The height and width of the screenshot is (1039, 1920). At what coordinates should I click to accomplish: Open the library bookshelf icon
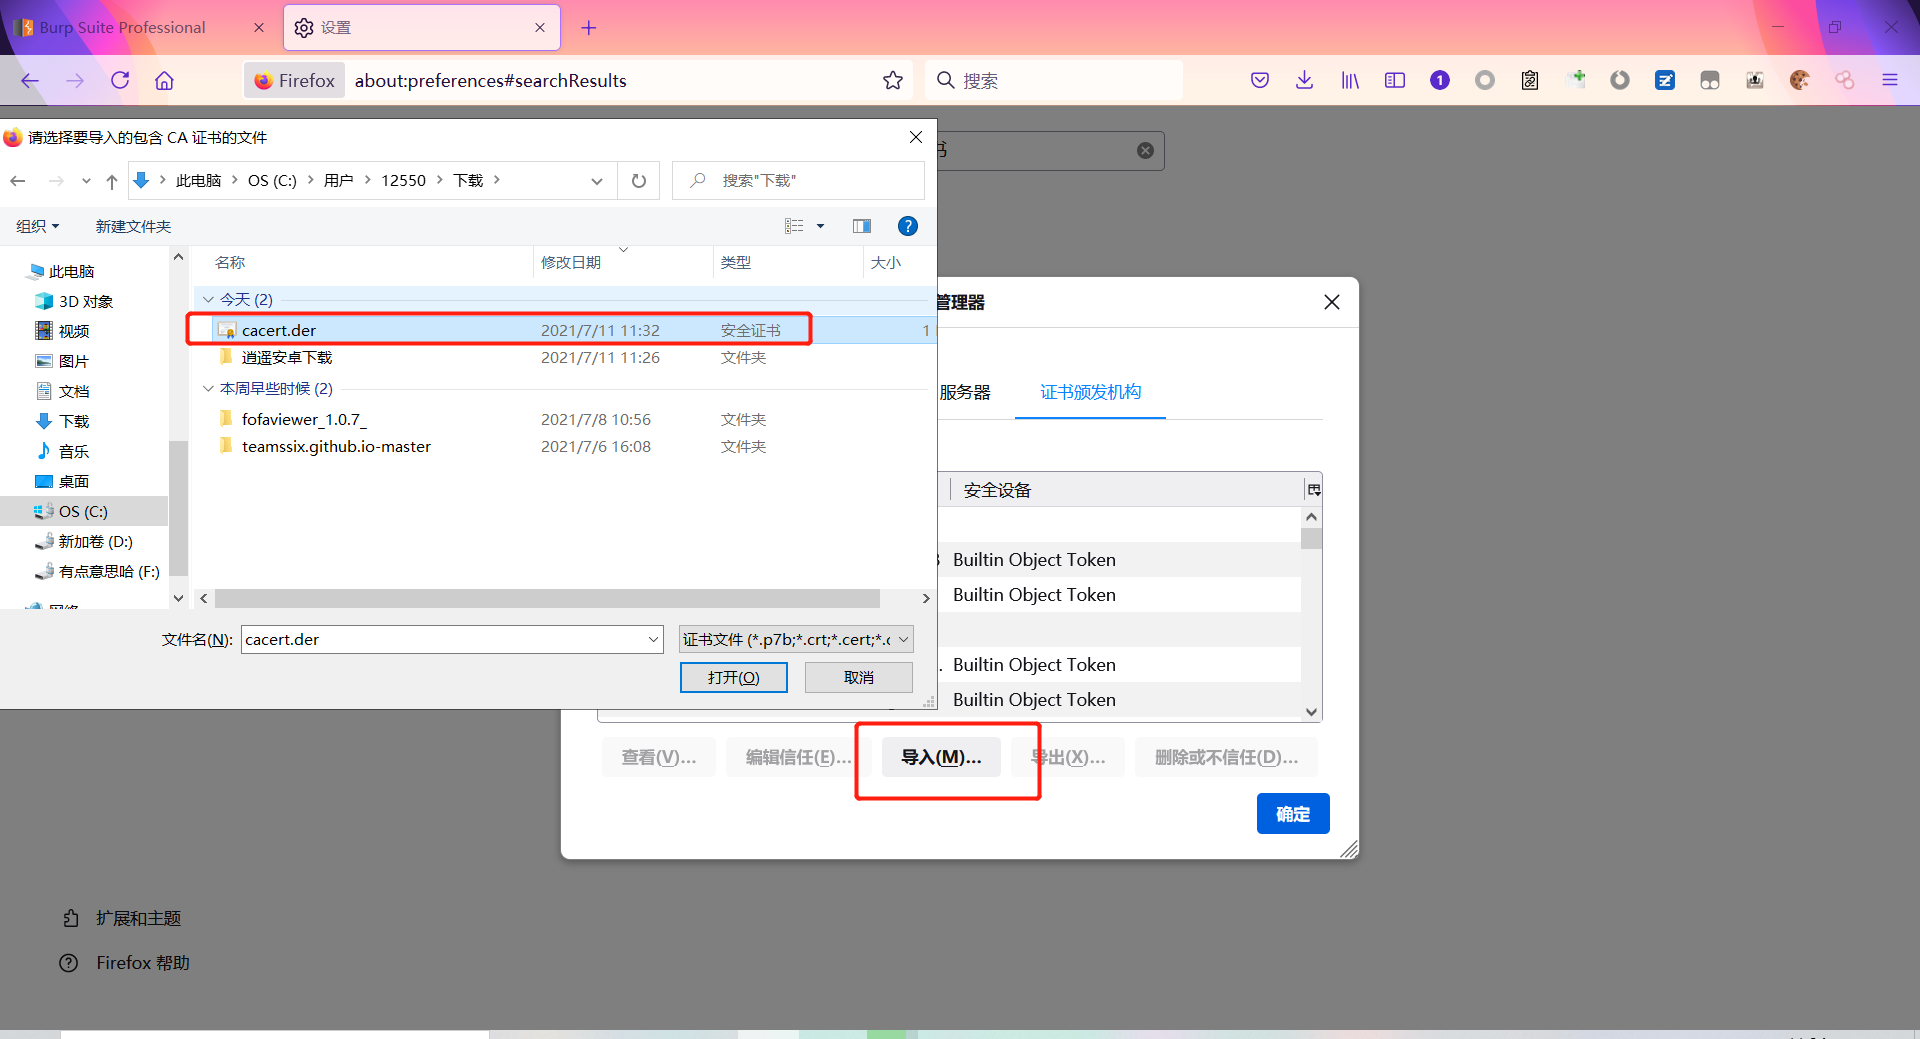(1350, 80)
